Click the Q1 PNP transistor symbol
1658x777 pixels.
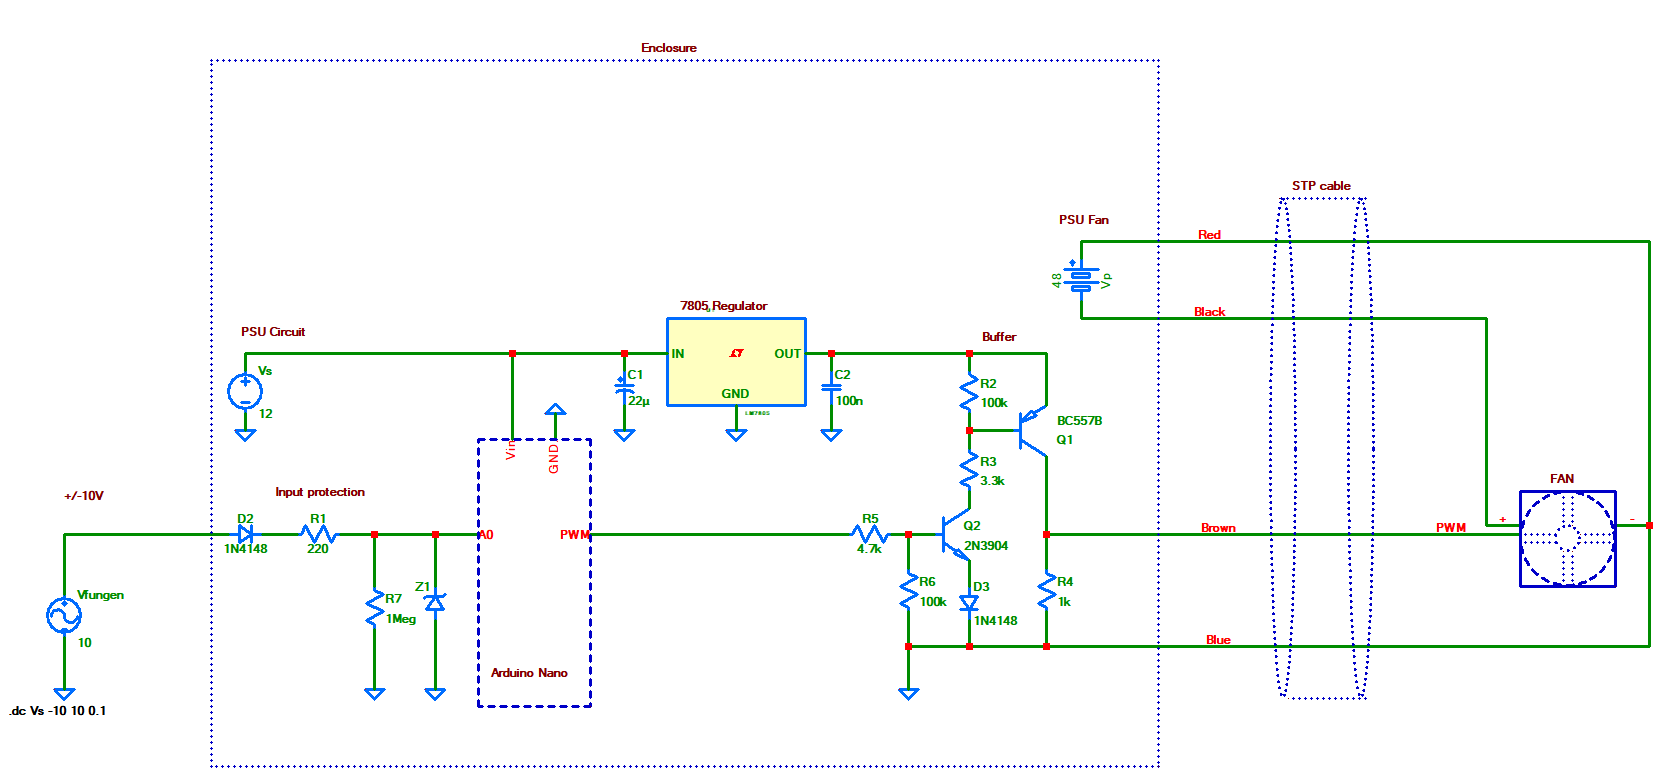[1032, 430]
